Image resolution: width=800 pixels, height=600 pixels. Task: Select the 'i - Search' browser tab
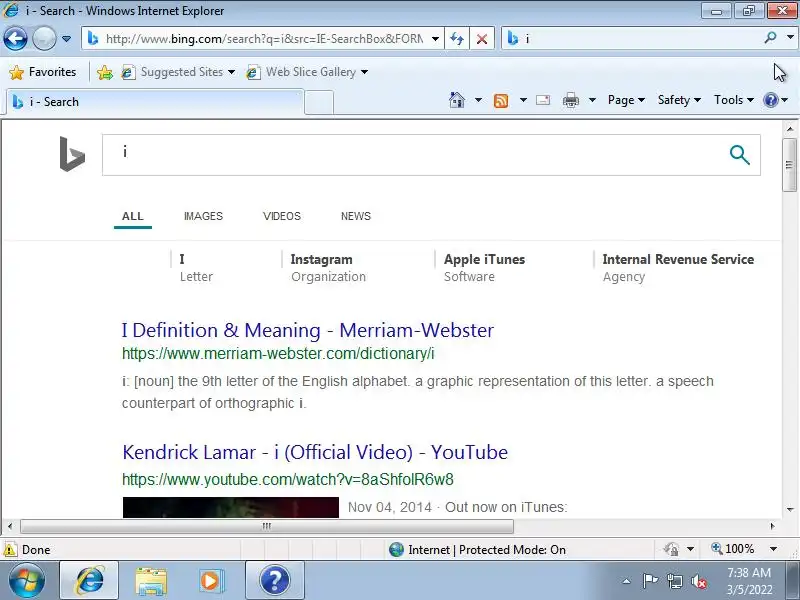click(x=154, y=102)
